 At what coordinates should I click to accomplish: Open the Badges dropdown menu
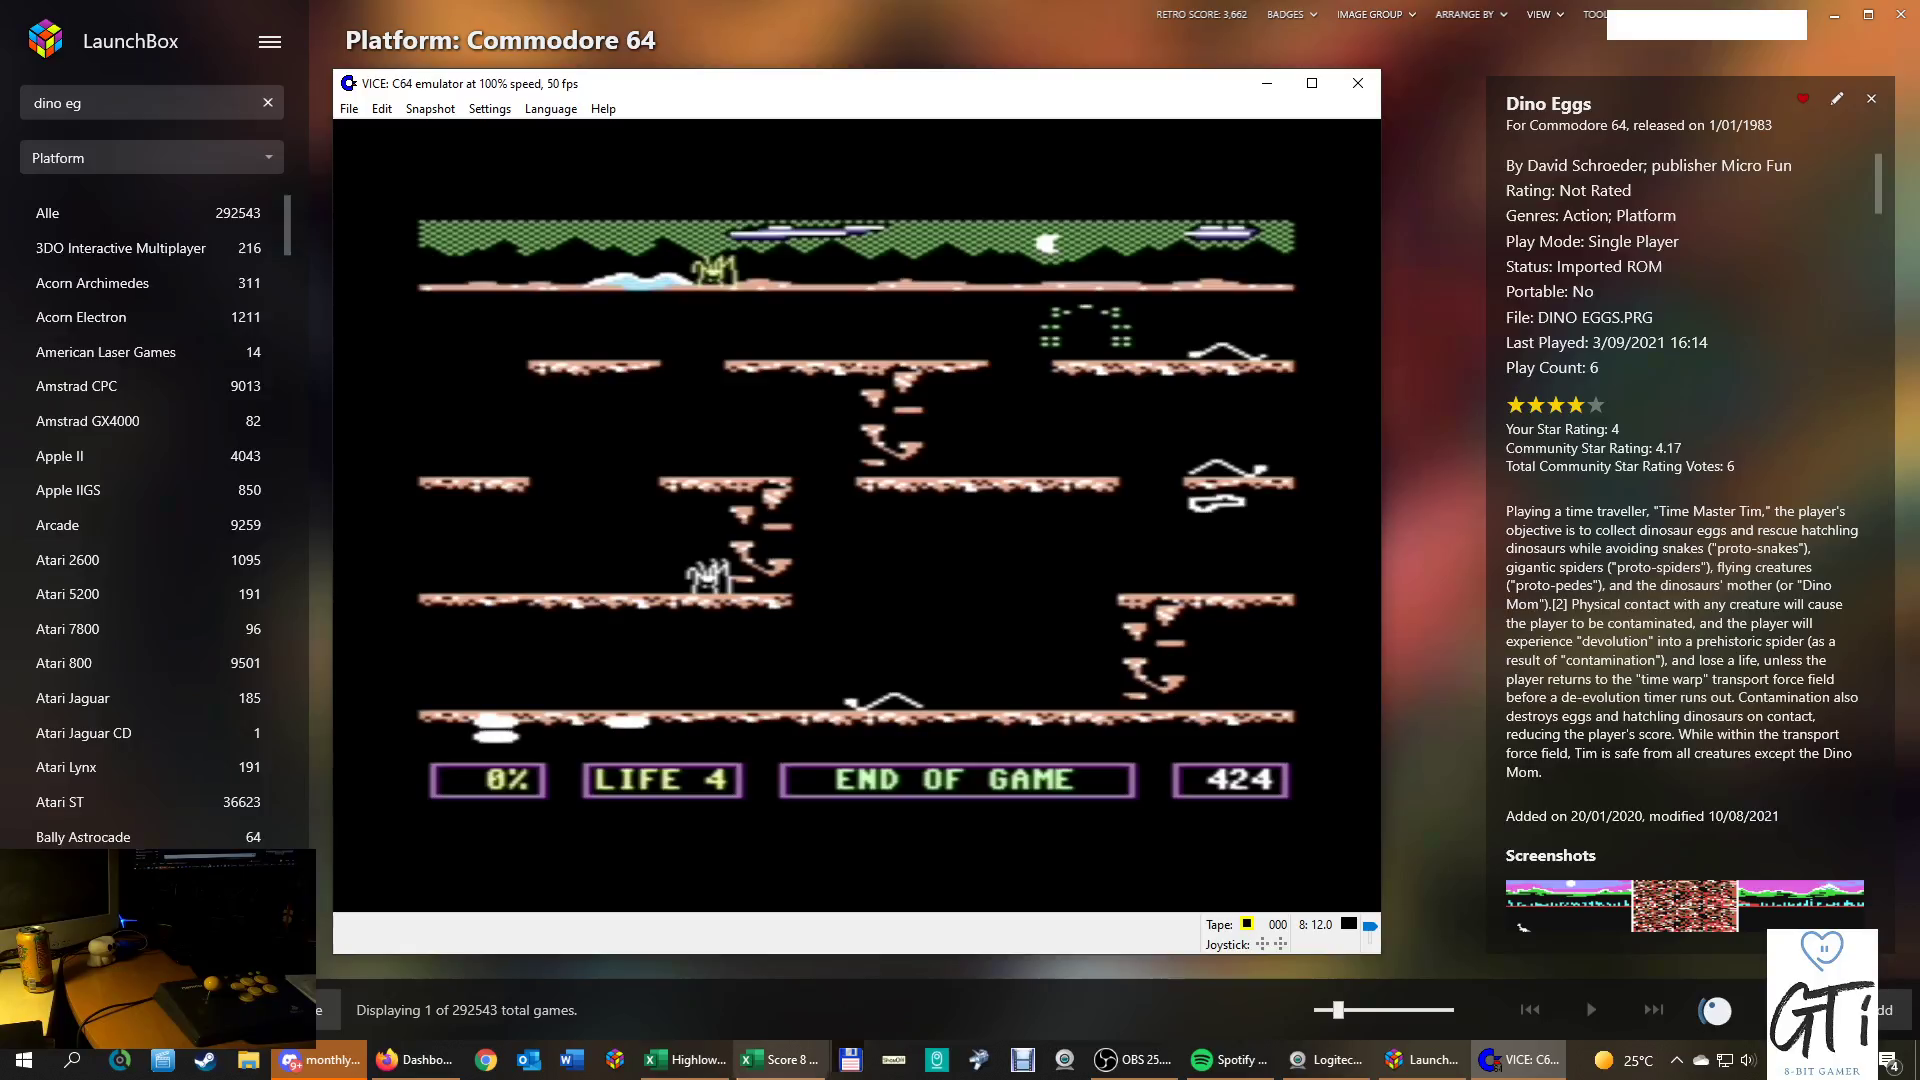point(1291,15)
